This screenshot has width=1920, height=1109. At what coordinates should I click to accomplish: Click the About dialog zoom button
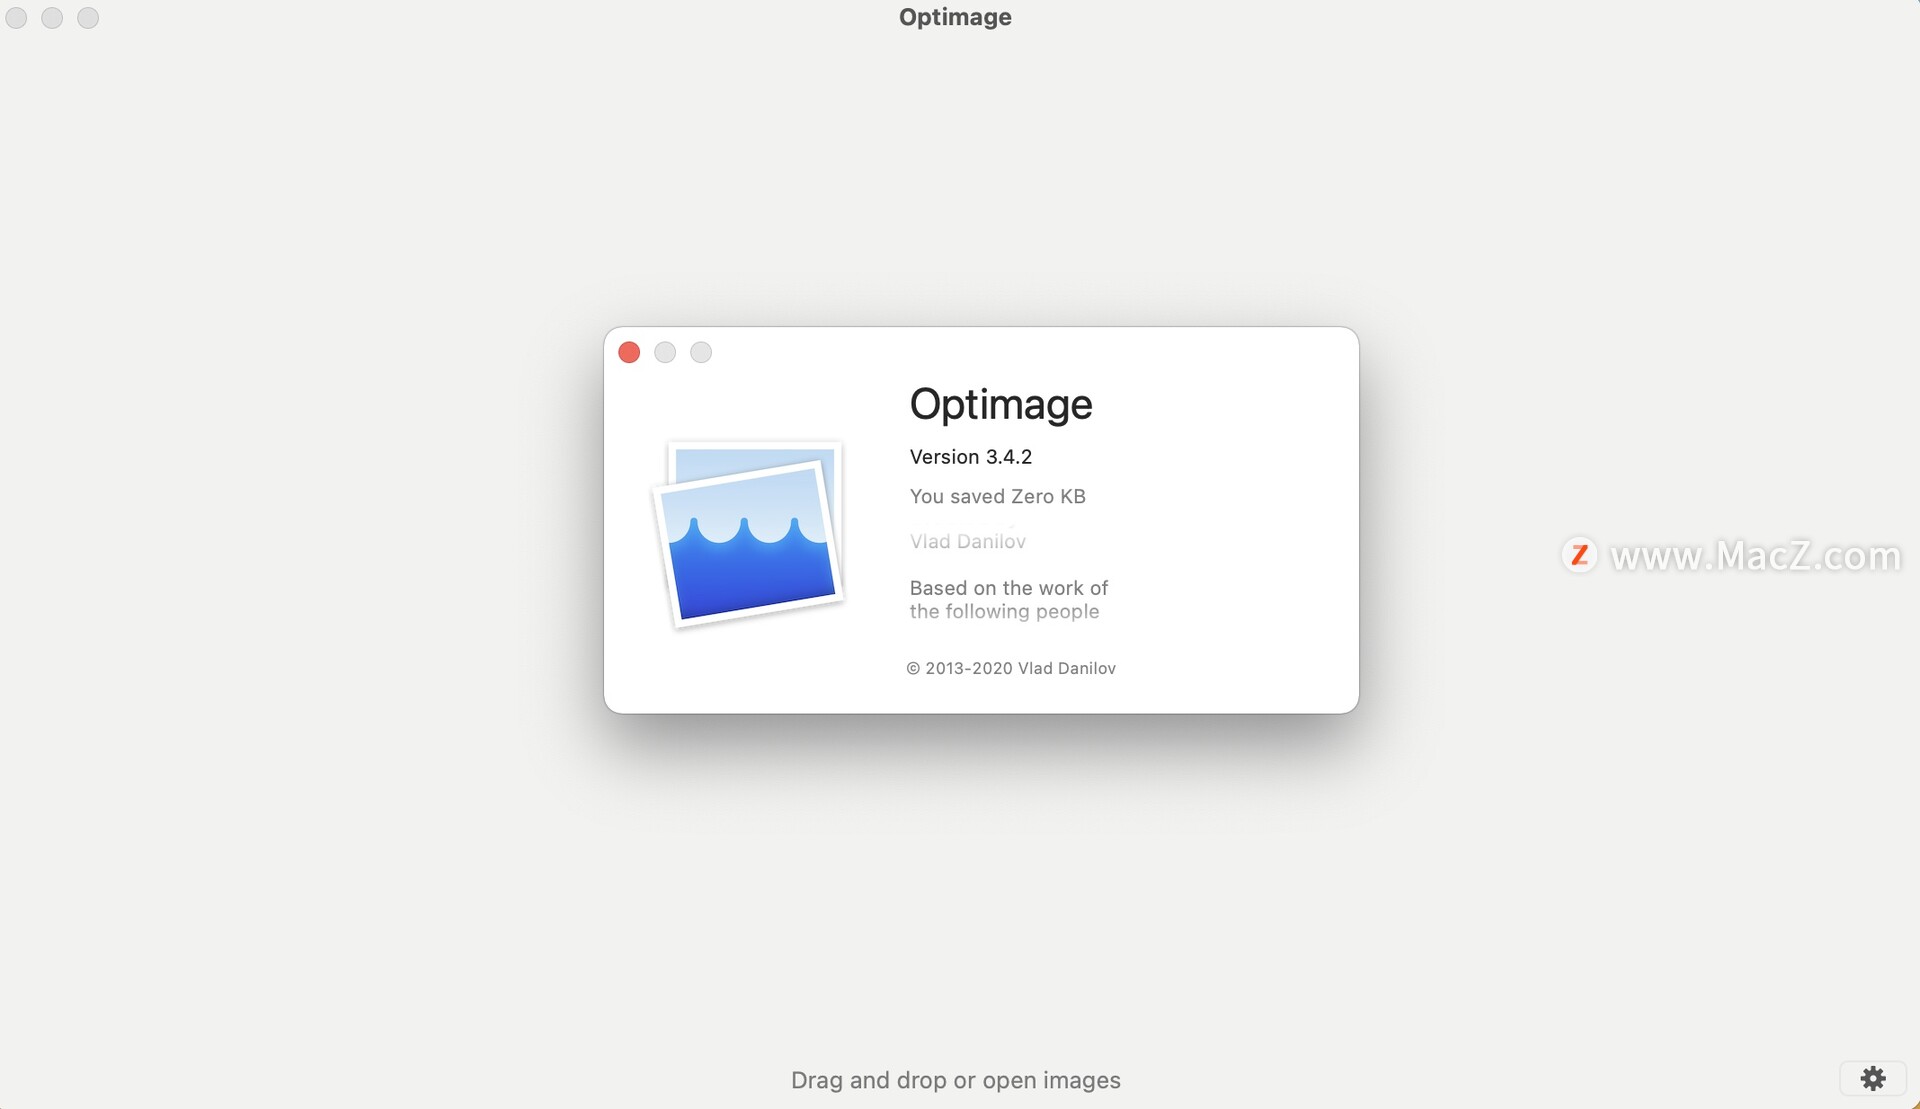click(x=701, y=352)
